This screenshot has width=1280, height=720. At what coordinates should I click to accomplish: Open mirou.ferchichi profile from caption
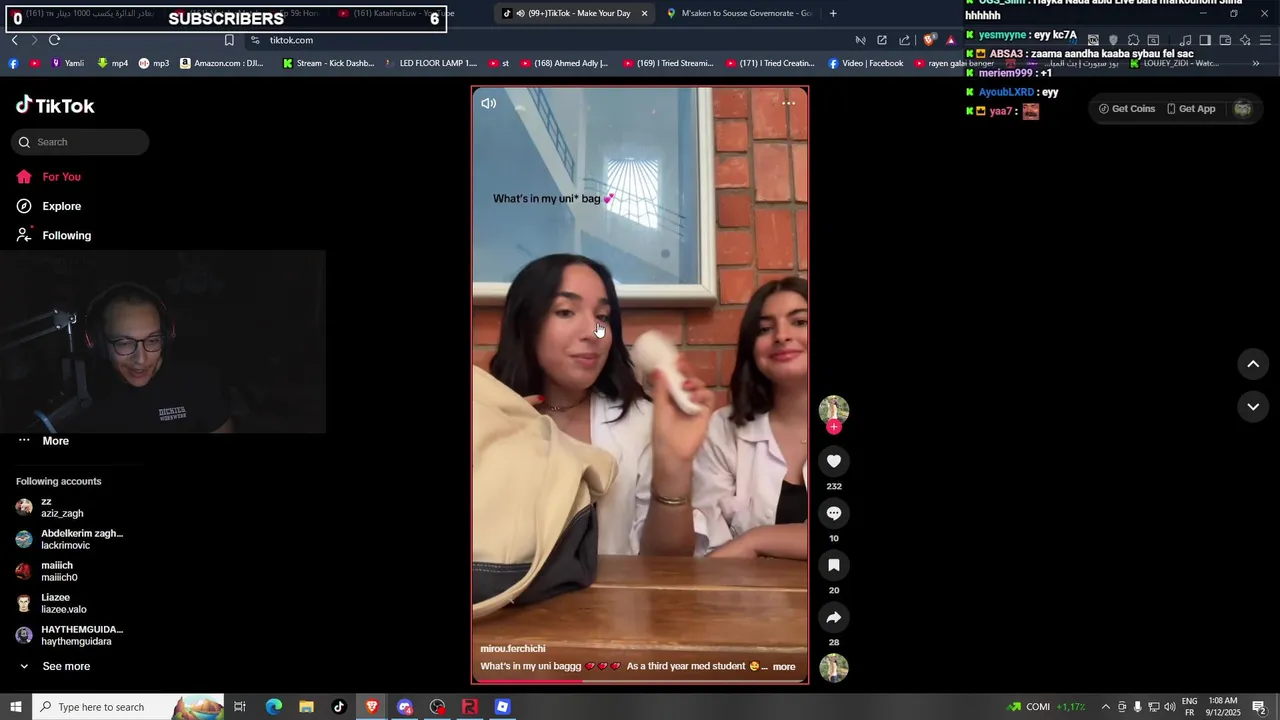click(x=513, y=649)
